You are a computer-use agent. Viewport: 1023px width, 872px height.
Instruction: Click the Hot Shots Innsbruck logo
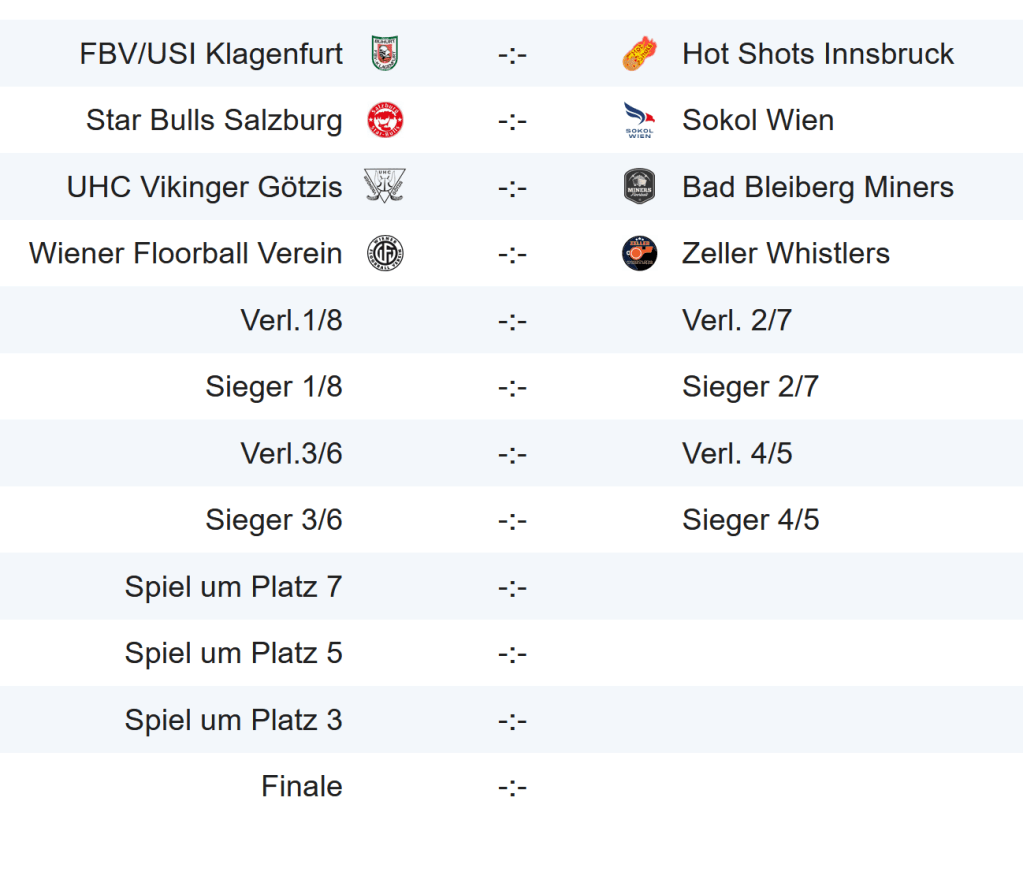point(639,53)
